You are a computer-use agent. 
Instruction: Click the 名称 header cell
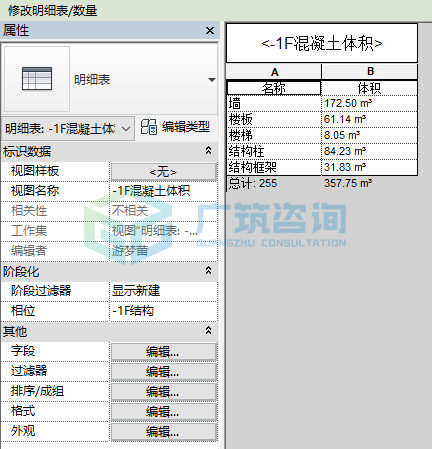pyautogui.click(x=274, y=88)
